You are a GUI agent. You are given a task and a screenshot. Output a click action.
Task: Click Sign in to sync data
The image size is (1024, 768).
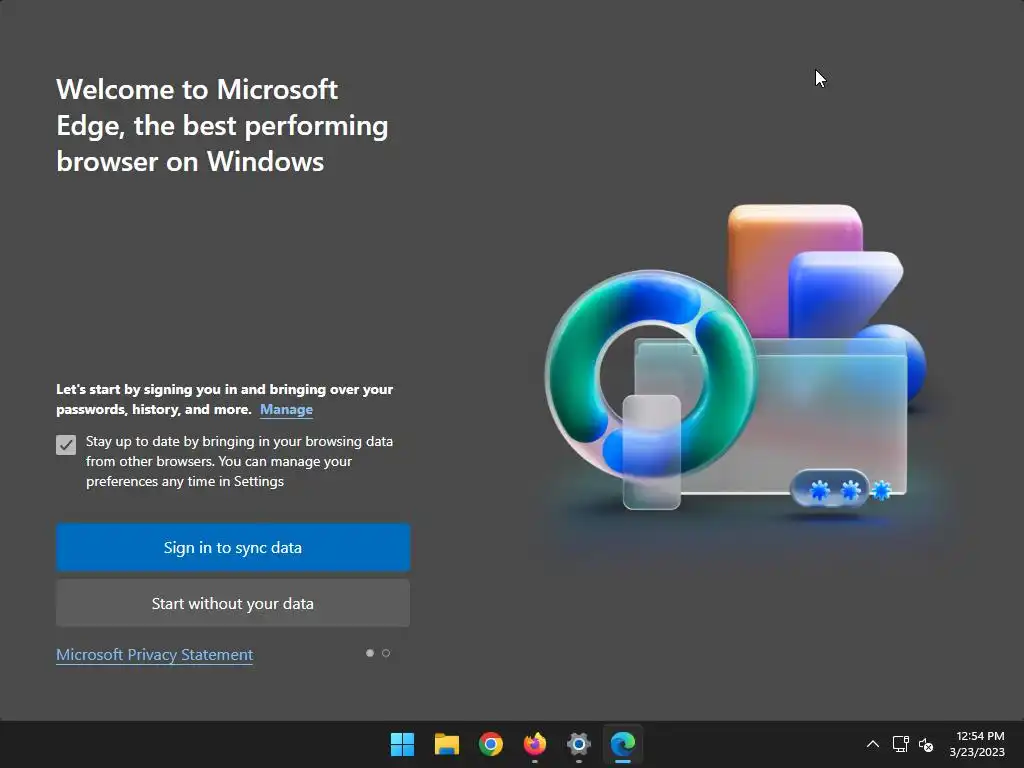(233, 547)
